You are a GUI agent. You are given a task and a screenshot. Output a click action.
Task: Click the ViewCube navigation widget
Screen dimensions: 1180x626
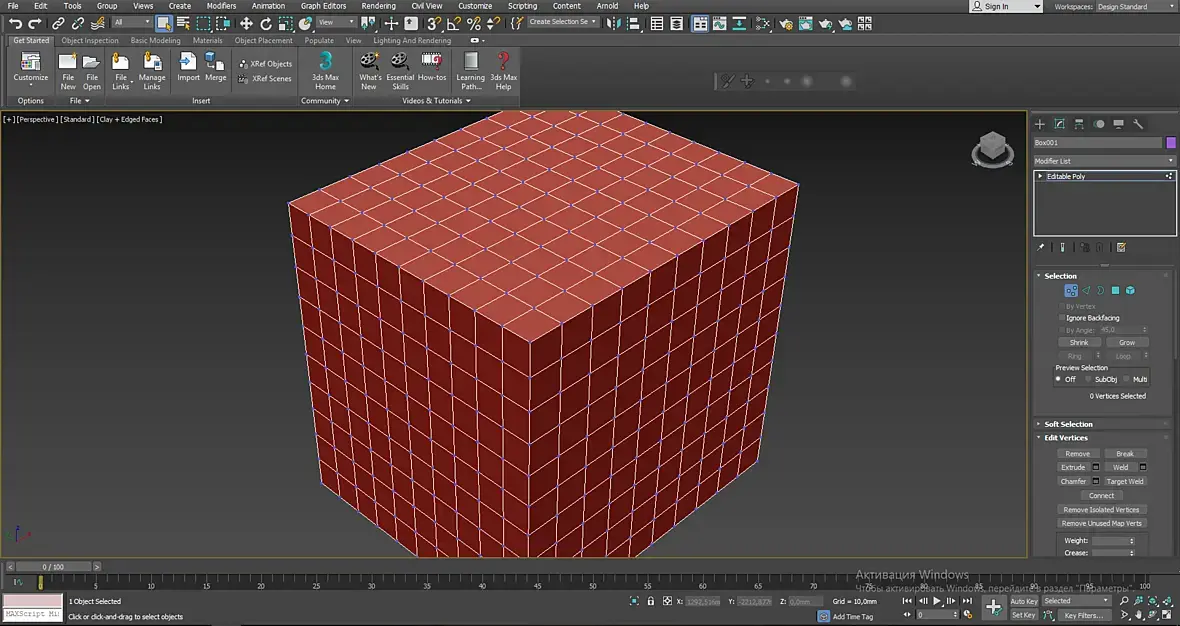tap(992, 149)
